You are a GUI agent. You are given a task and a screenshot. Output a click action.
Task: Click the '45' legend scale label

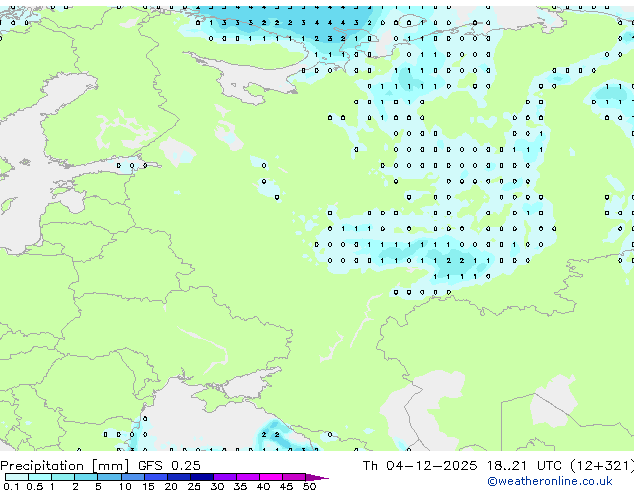click(287, 486)
